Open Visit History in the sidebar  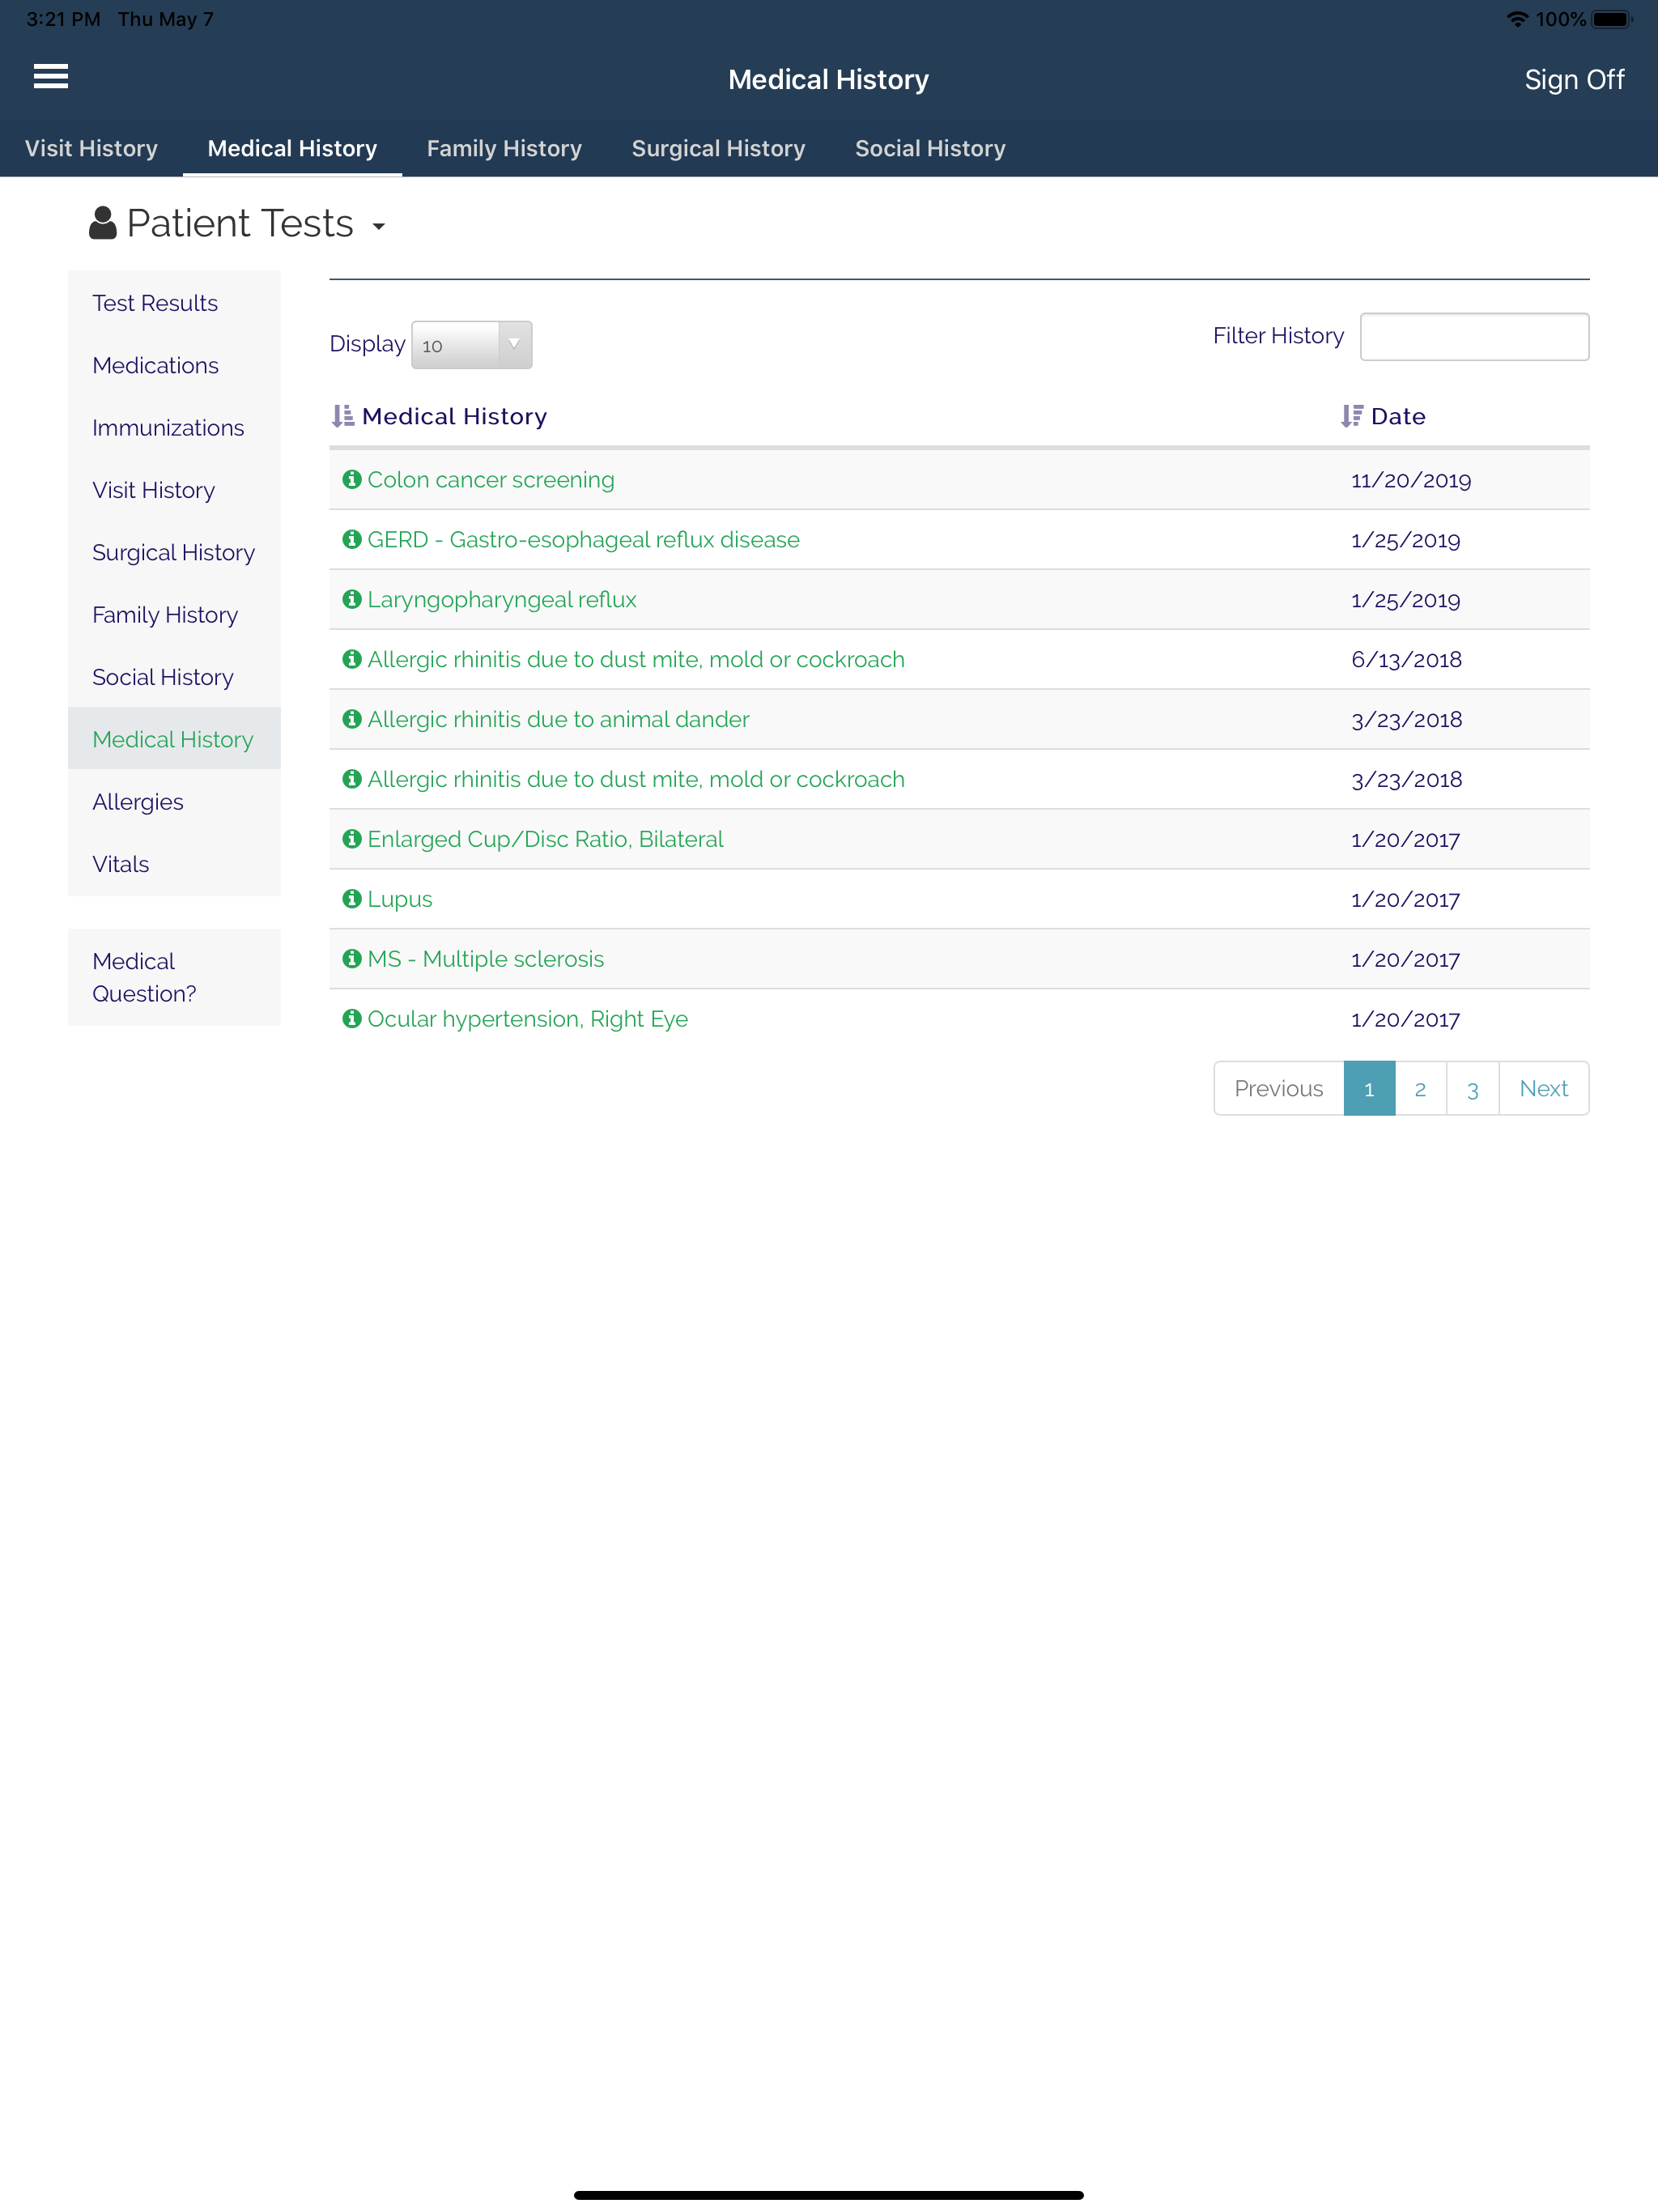pyautogui.click(x=174, y=490)
